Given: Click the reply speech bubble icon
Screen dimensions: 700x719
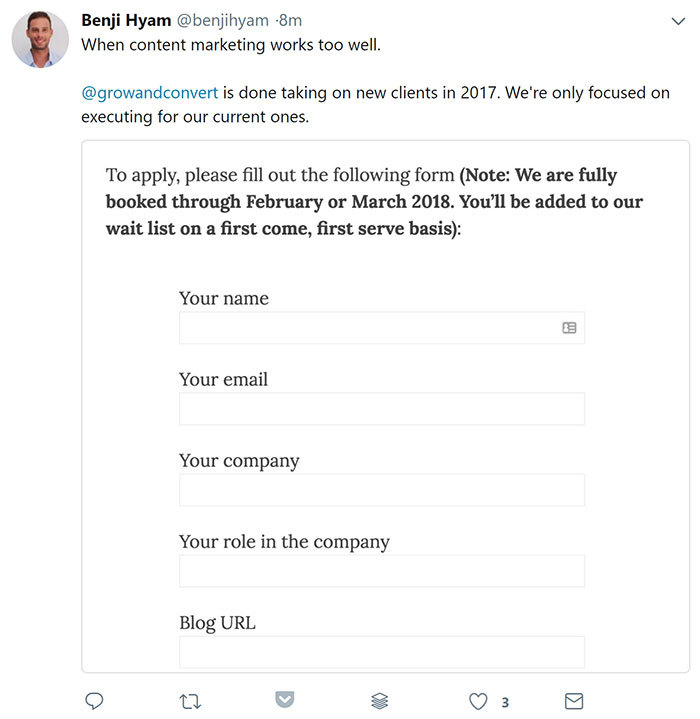Looking at the screenshot, I should pos(95,701).
